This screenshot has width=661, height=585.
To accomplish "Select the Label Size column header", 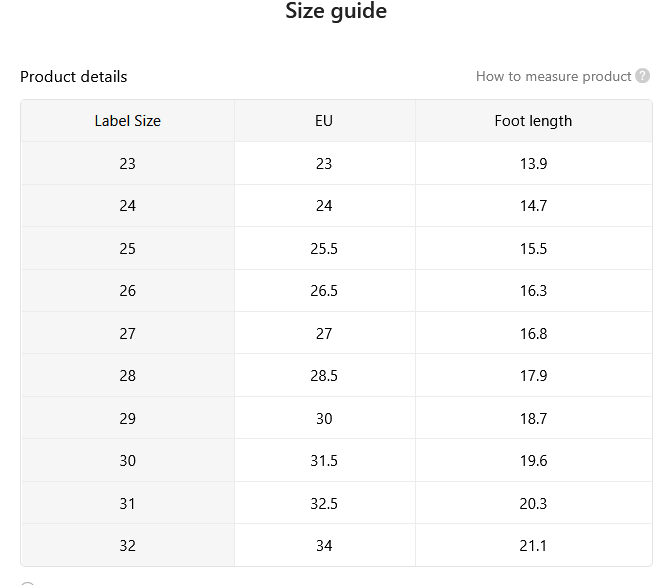I will [x=128, y=121].
